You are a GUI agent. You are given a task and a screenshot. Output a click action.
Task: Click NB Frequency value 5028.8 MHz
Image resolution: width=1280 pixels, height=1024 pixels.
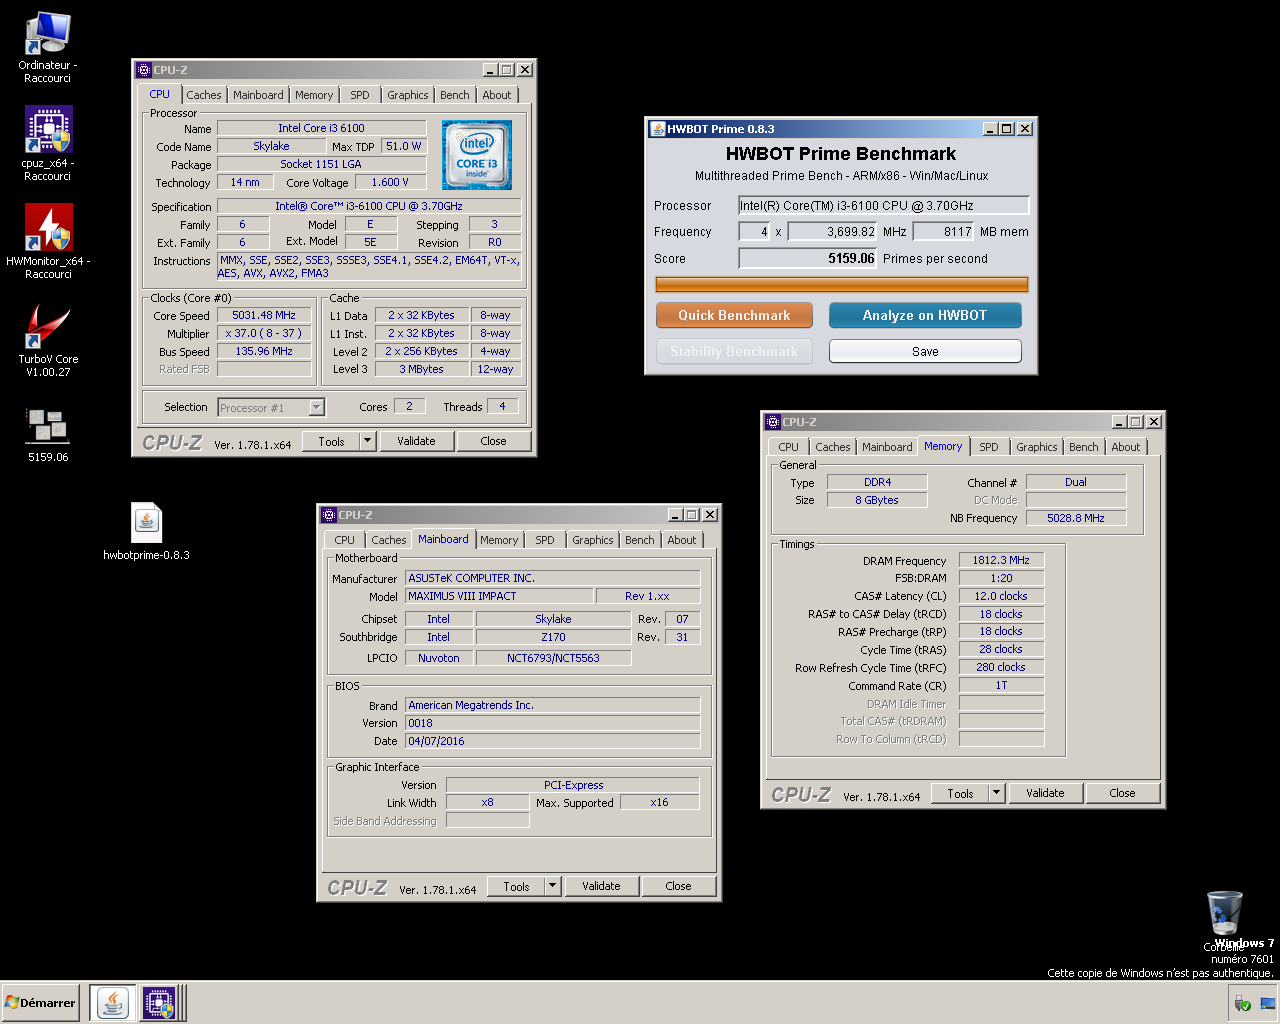click(x=1076, y=518)
